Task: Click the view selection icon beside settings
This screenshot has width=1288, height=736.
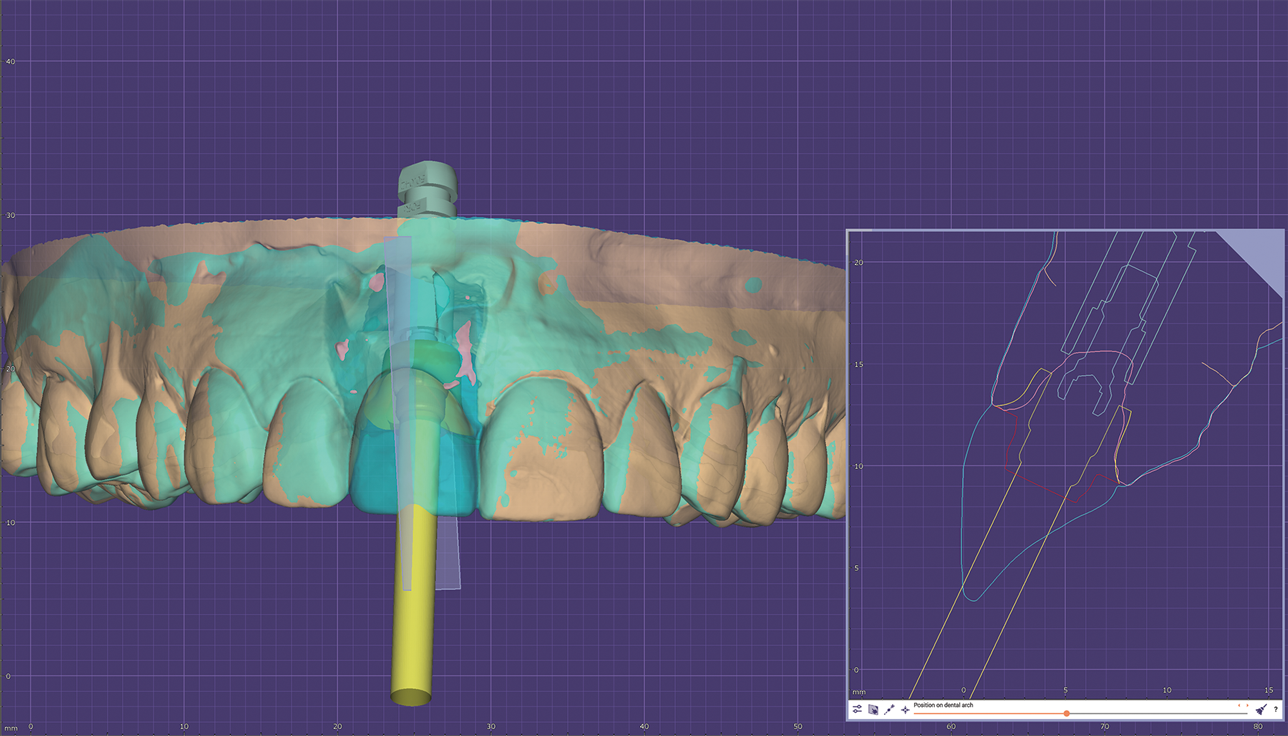Action: (x=873, y=709)
